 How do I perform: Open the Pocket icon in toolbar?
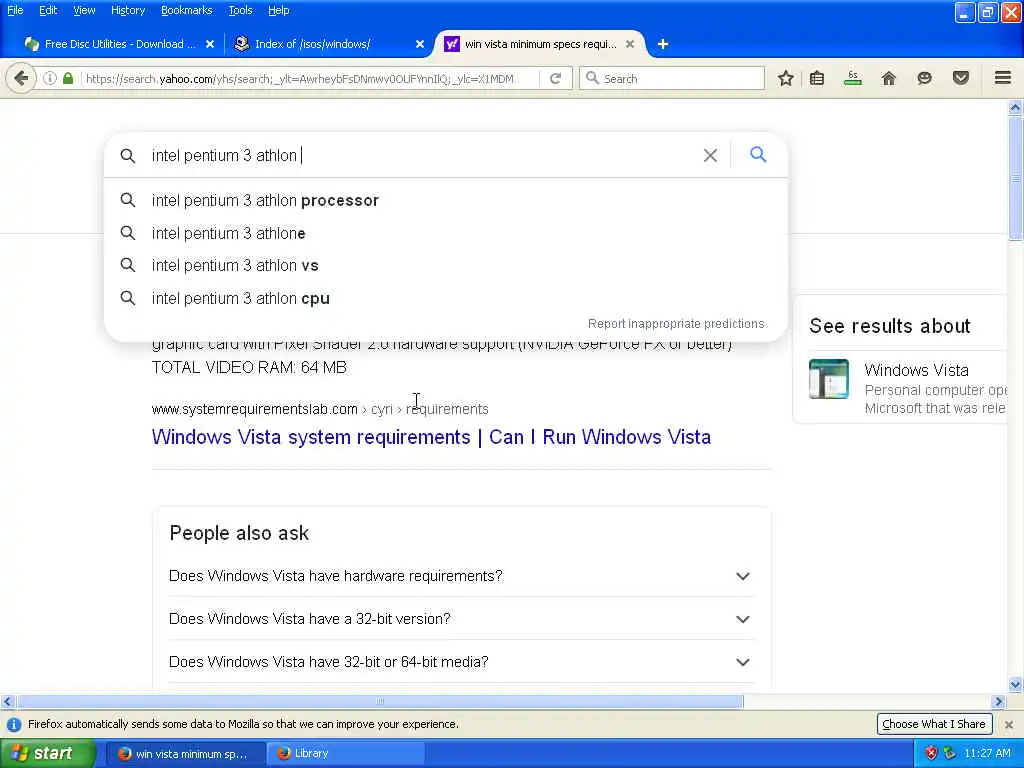(961, 79)
